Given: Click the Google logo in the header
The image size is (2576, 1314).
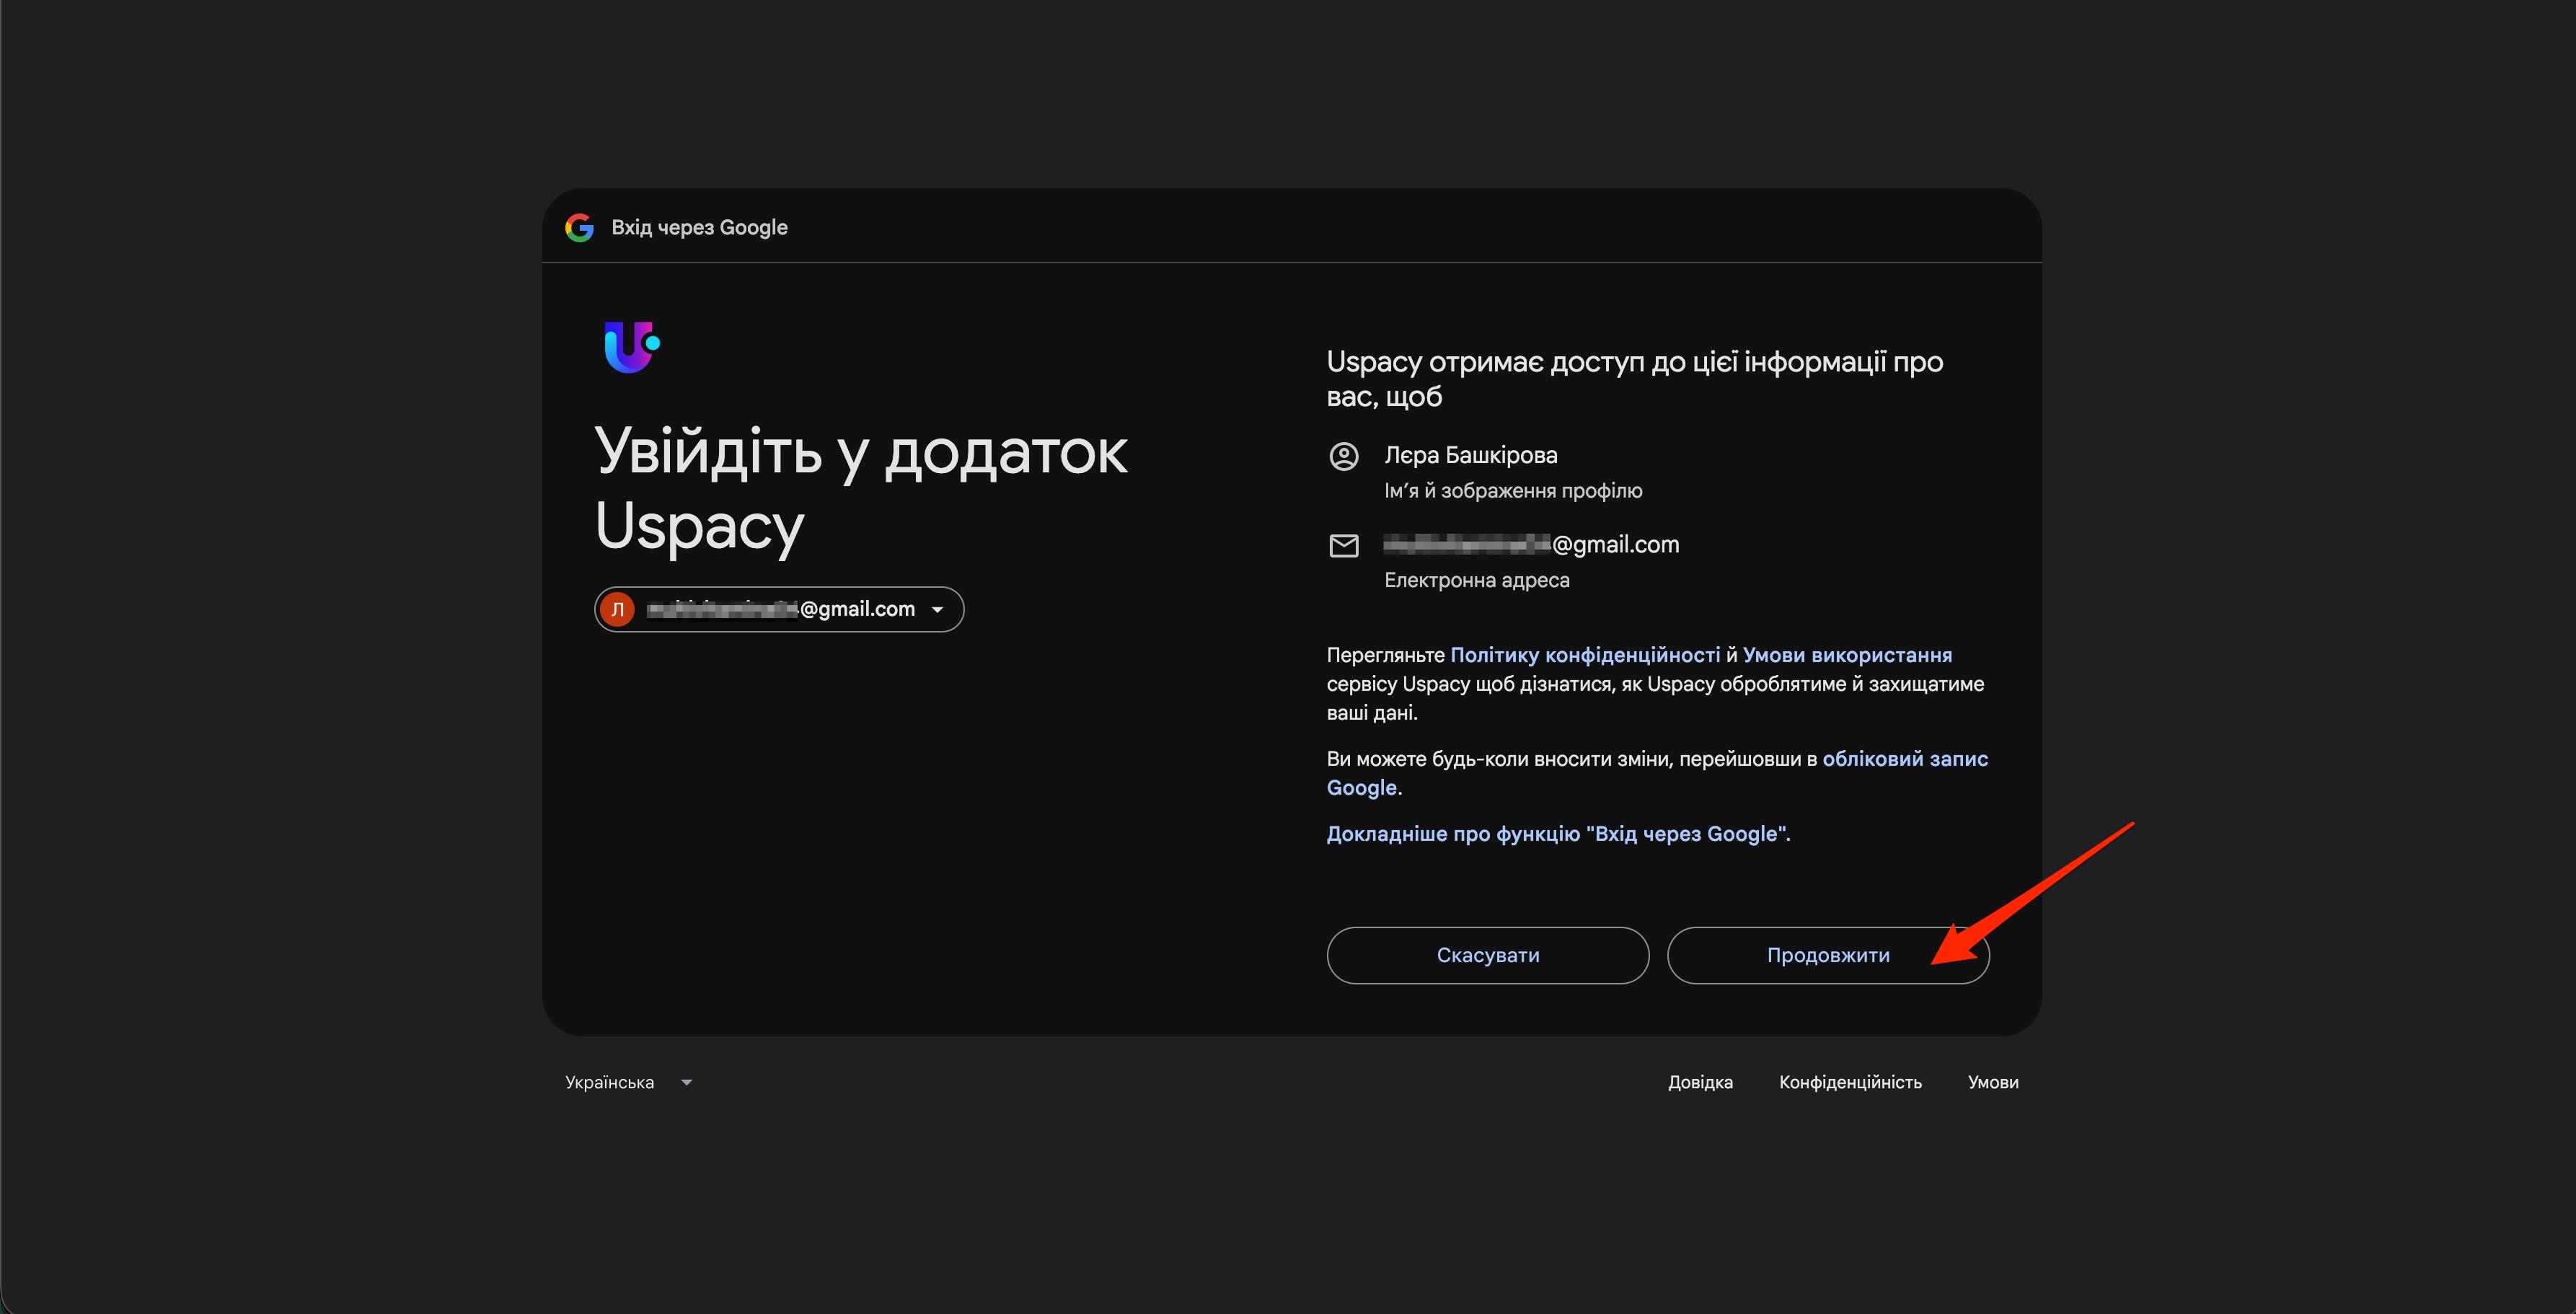Looking at the screenshot, I should [x=579, y=228].
